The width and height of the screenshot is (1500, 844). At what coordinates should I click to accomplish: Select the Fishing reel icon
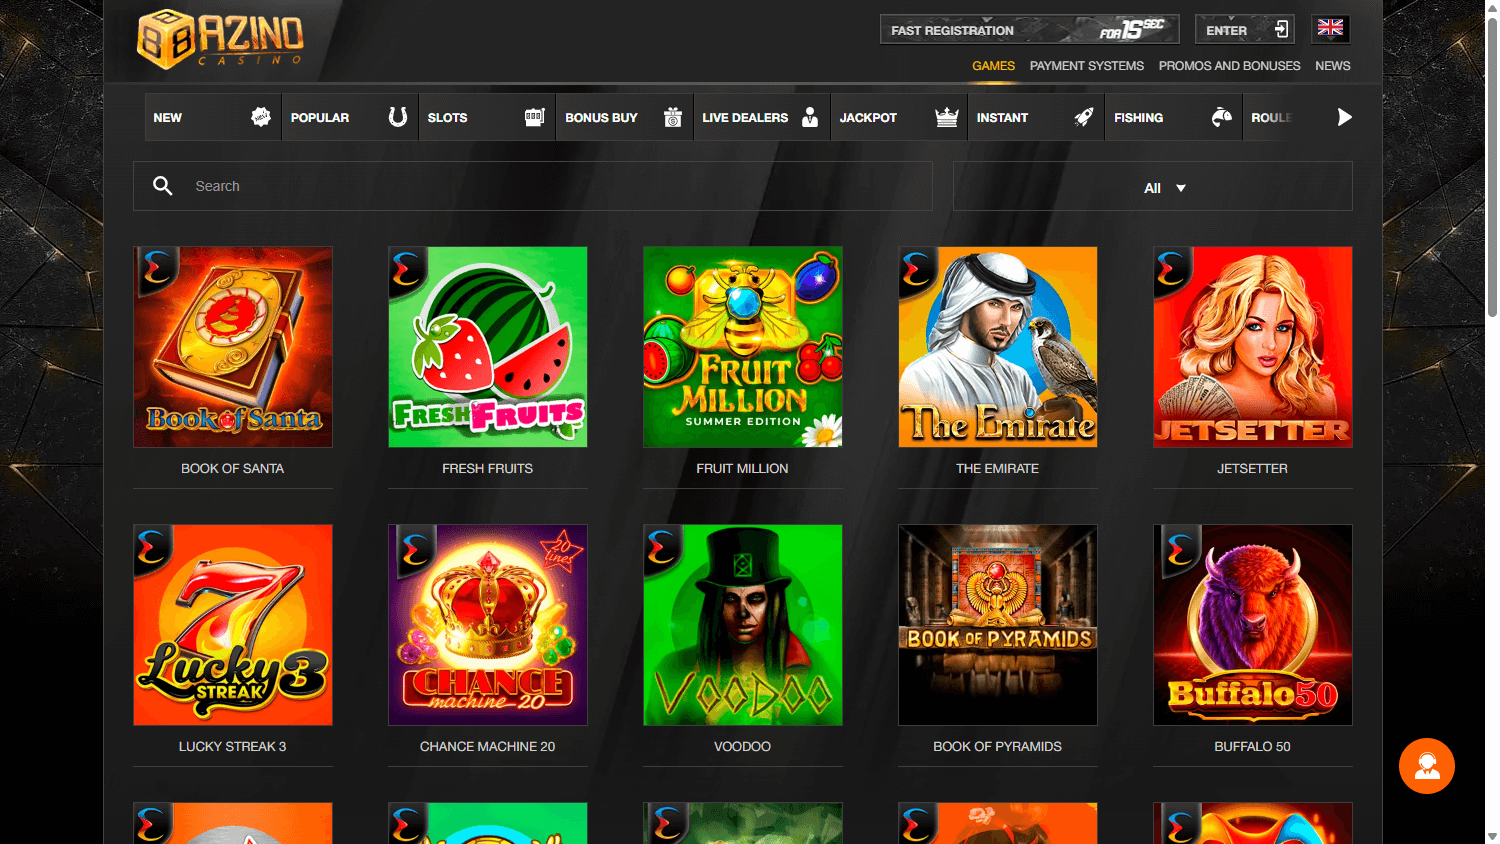(1220, 117)
